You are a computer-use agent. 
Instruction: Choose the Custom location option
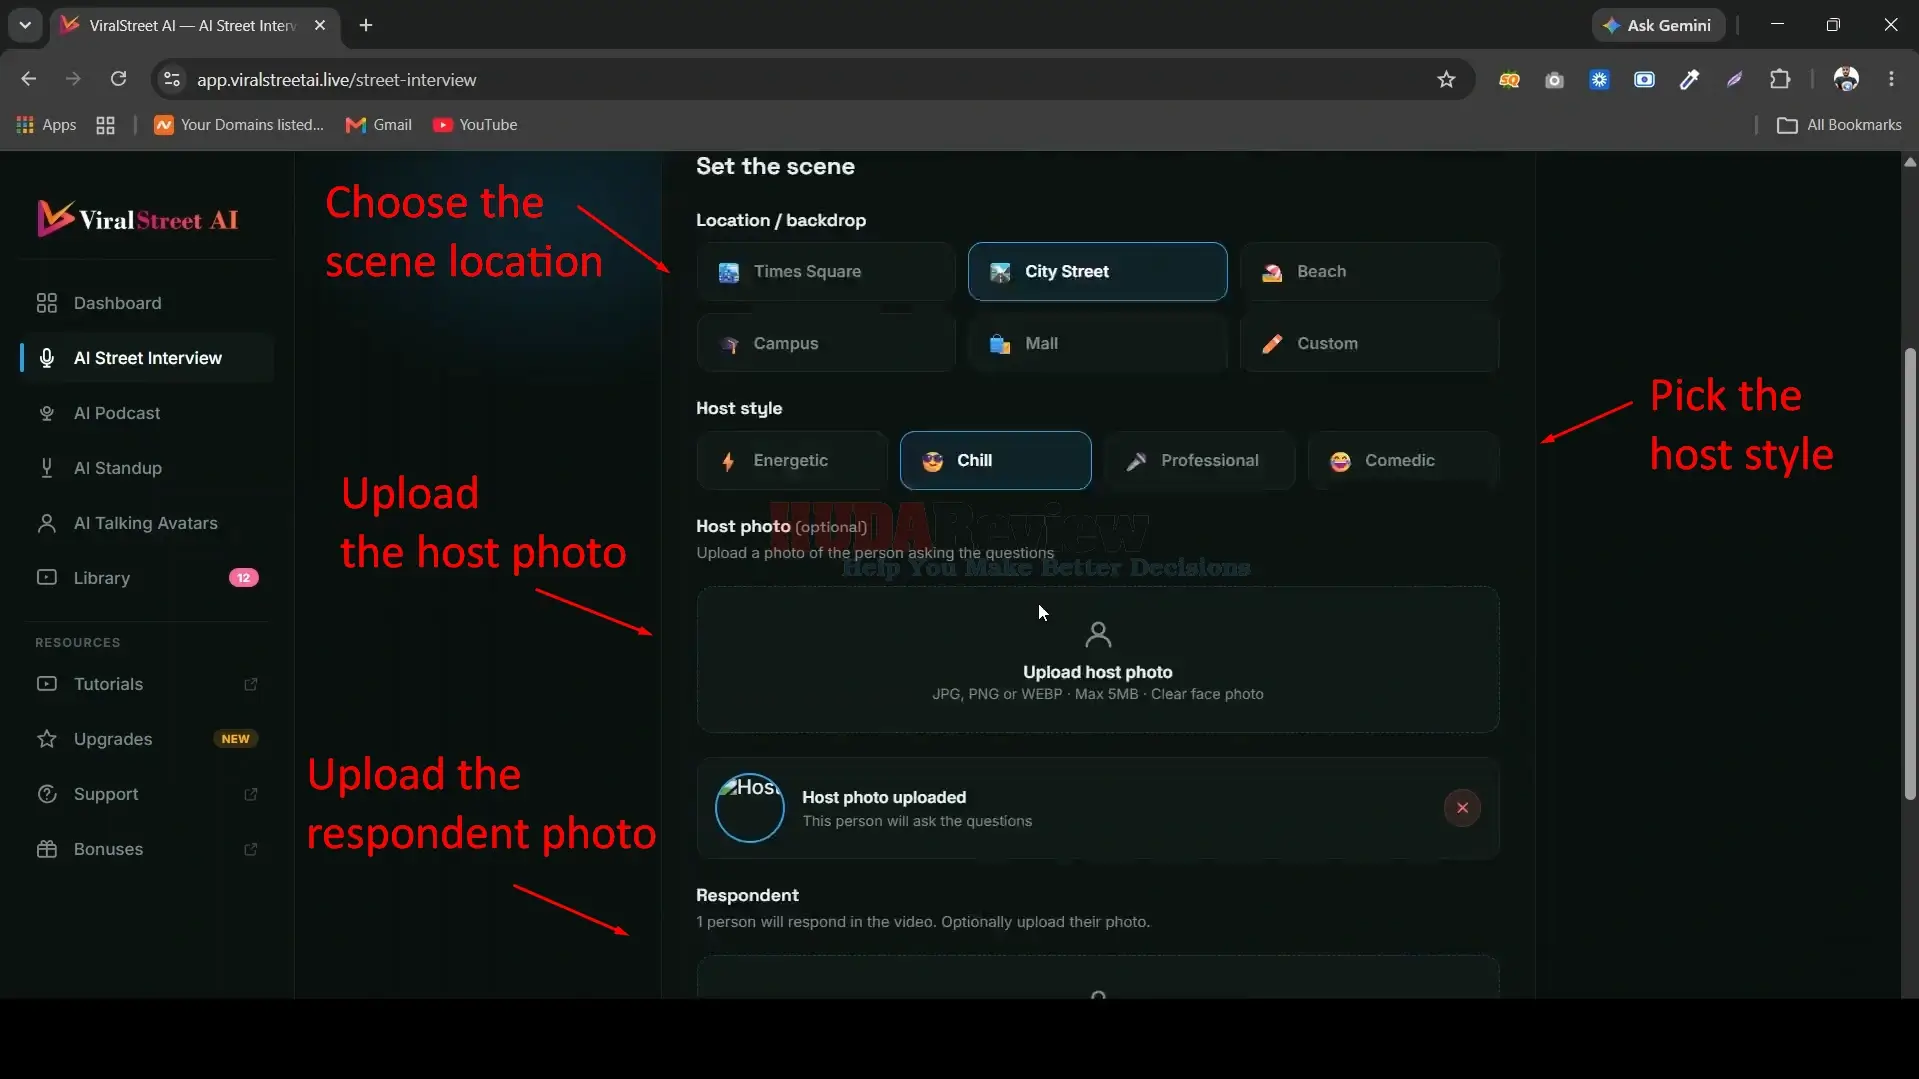point(1369,343)
